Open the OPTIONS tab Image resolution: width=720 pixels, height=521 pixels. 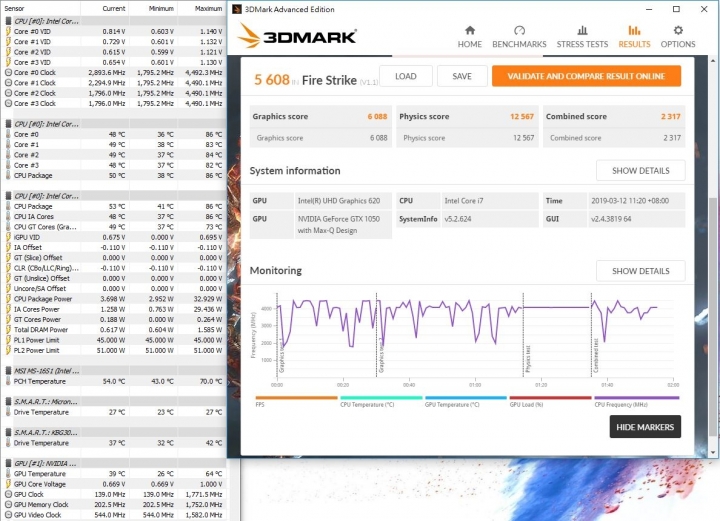point(678,37)
